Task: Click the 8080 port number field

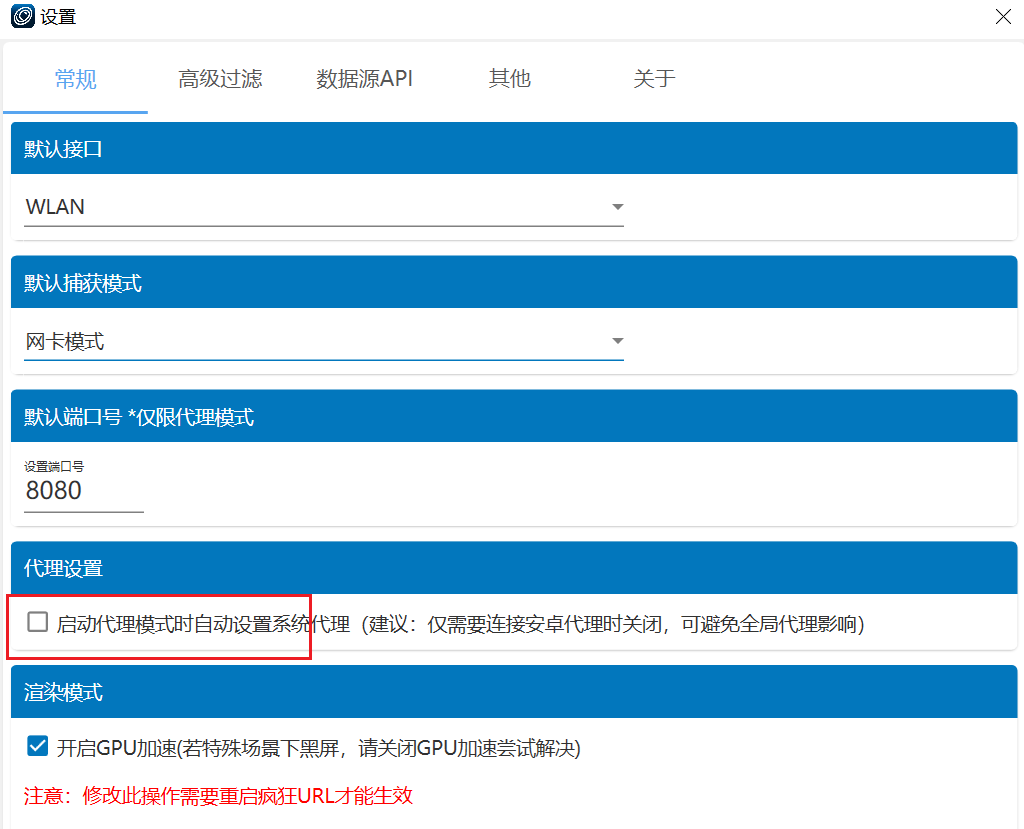Action: pyautogui.click(x=83, y=491)
